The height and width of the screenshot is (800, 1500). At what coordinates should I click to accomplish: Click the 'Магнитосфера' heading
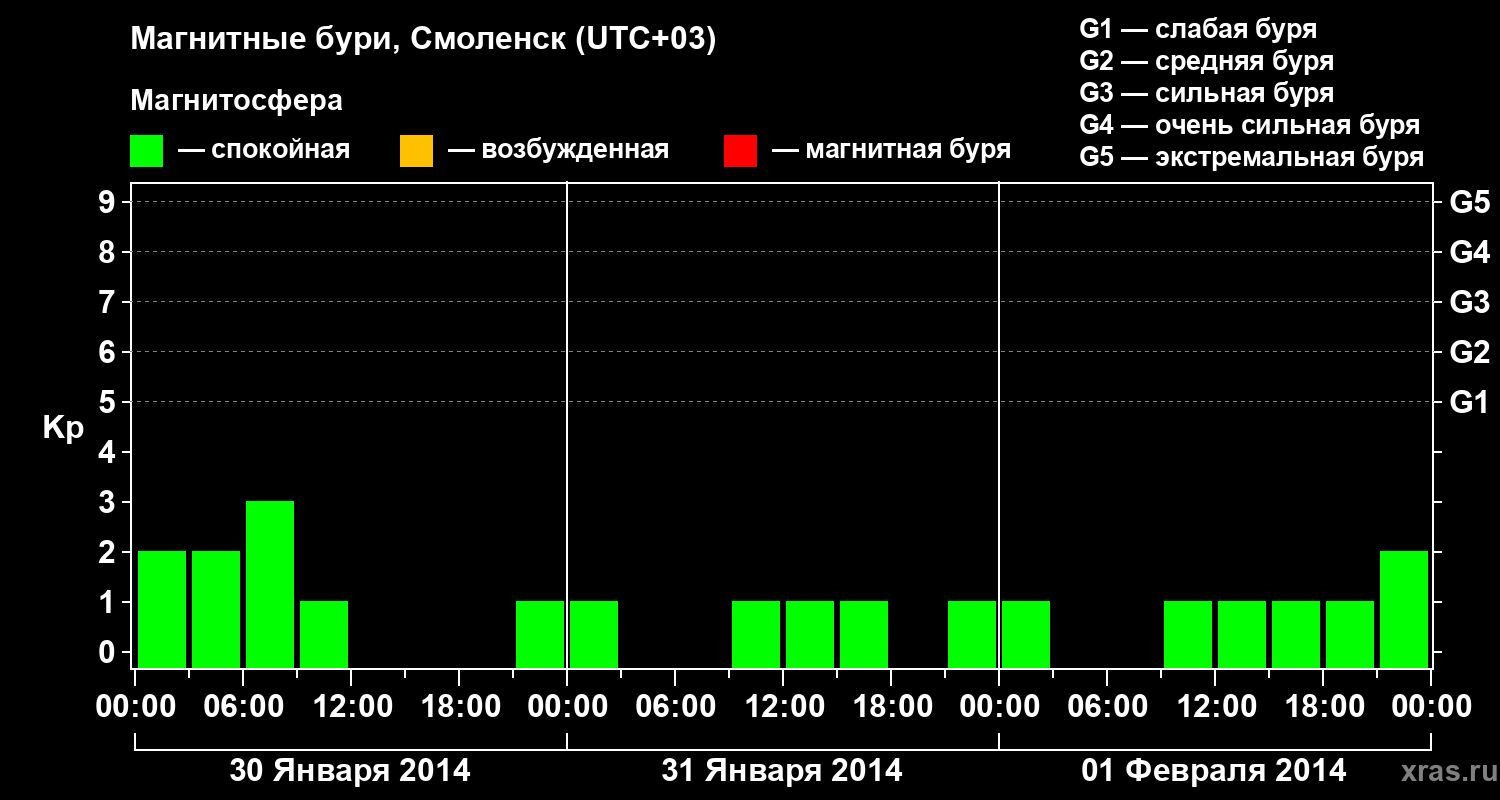click(236, 101)
